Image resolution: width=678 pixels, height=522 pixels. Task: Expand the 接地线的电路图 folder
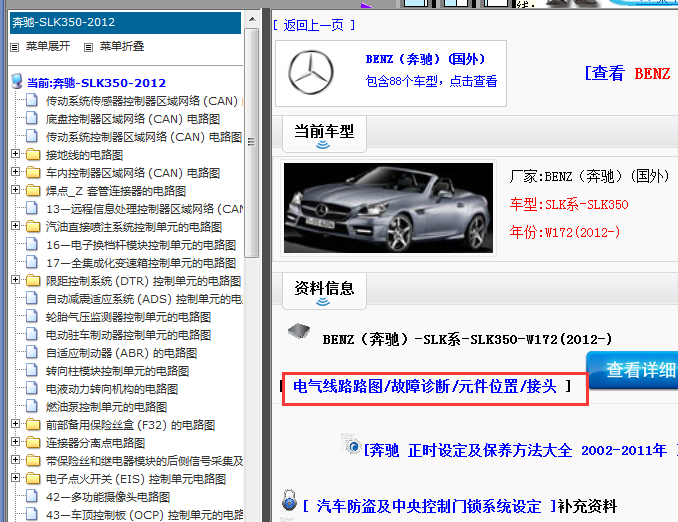[16, 154]
